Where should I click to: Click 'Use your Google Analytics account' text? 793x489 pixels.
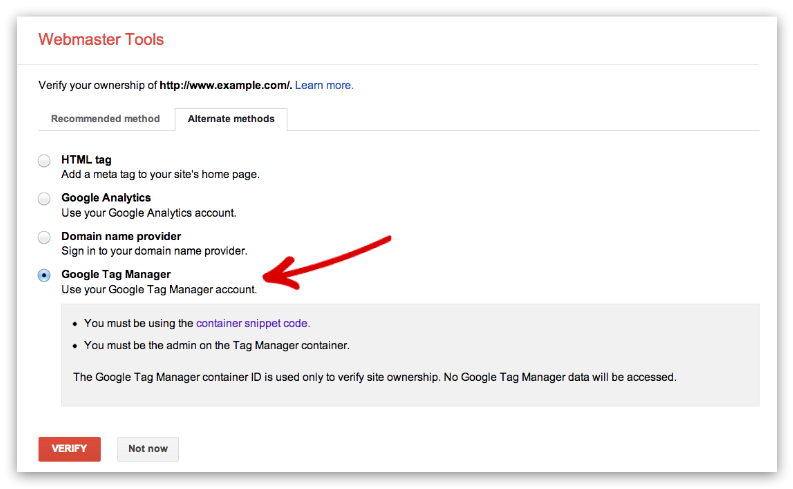[x=149, y=212]
